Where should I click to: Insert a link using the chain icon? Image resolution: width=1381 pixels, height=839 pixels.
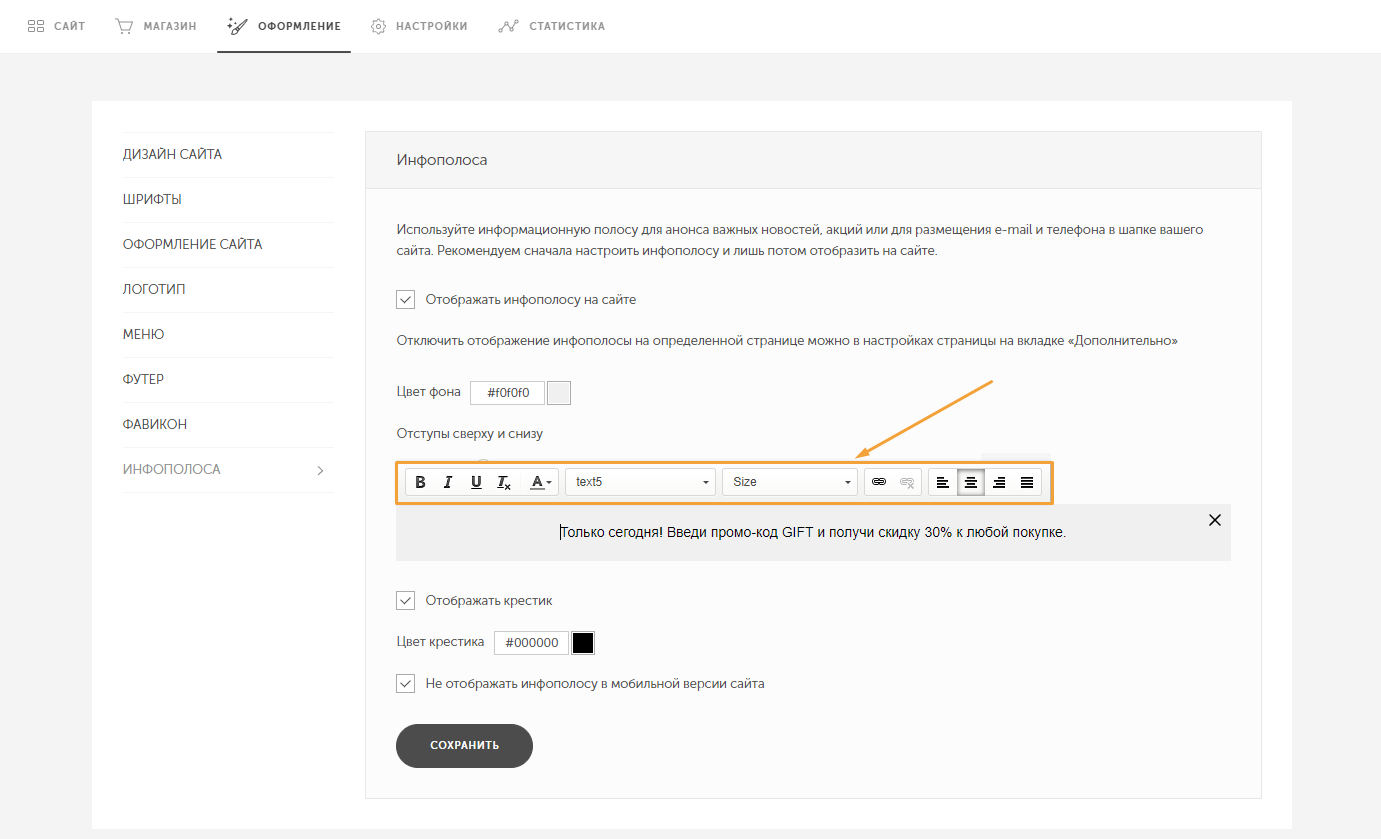coord(879,482)
